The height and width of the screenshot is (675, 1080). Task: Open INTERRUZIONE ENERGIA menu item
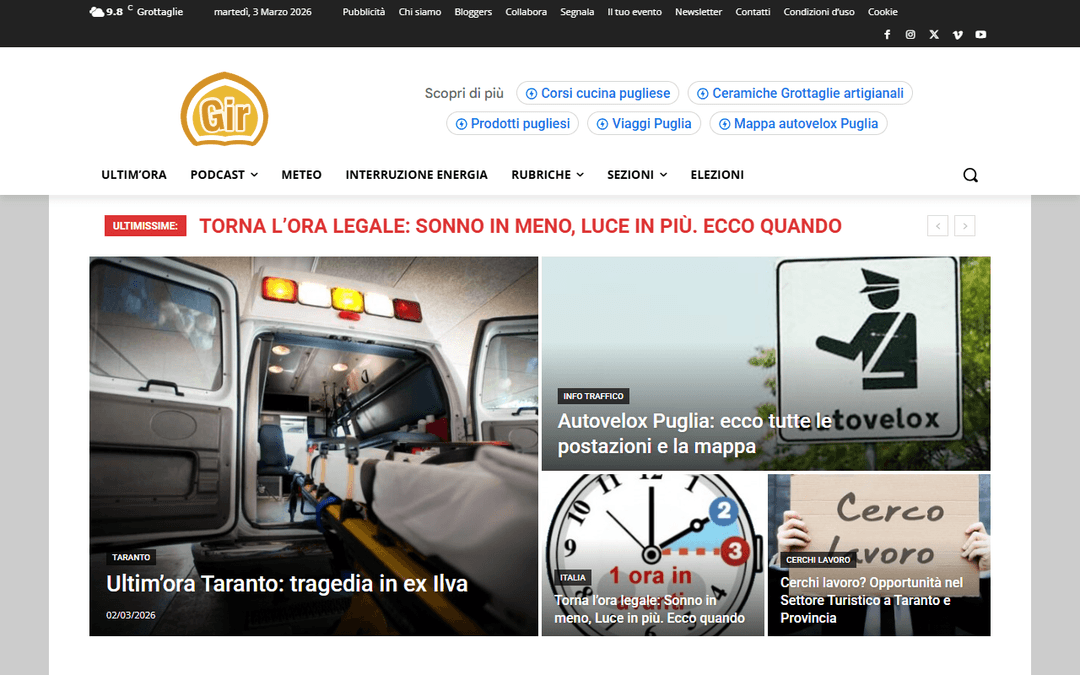pyautogui.click(x=416, y=175)
